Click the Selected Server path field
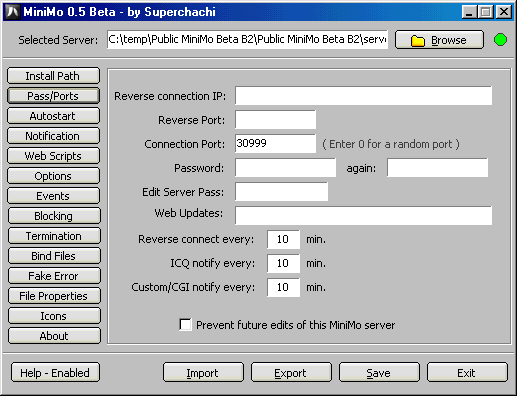The image size is (517, 396). [x=247, y=39]
